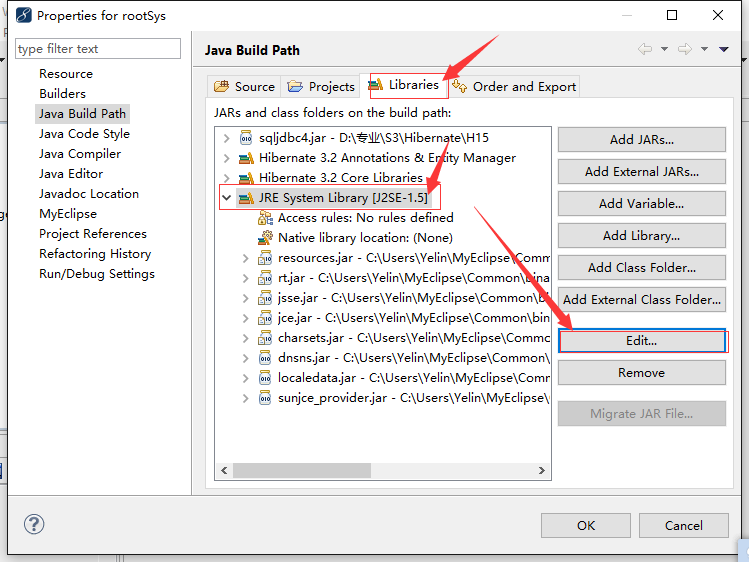Click the dnsns.jar file icon
The width and height of the screenshot is (749, 562).
(x=265, y=358)
